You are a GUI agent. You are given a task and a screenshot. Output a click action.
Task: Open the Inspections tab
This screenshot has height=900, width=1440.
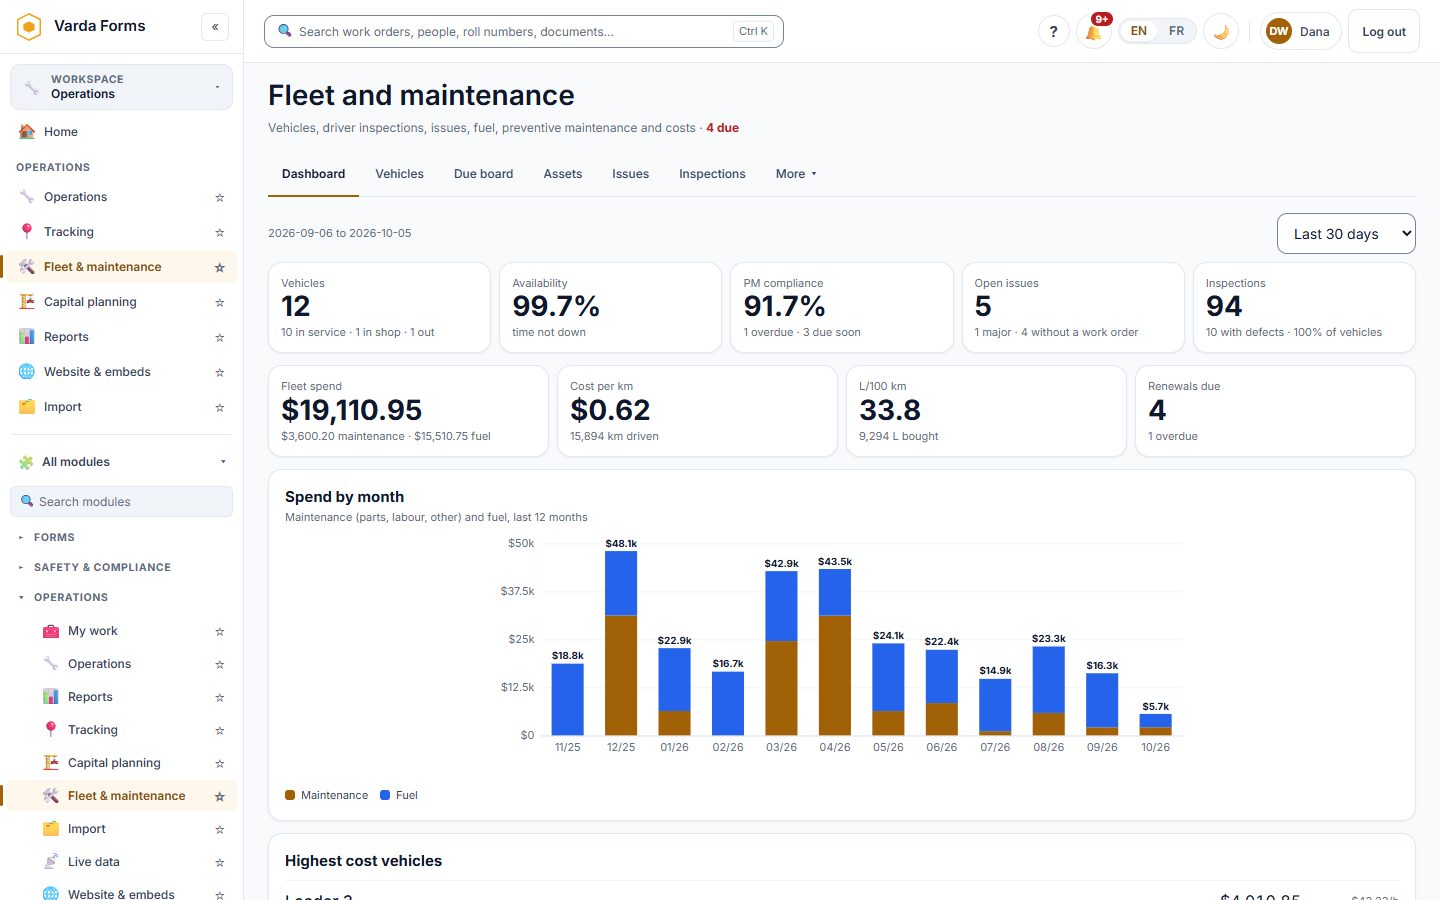pos(712,174)
